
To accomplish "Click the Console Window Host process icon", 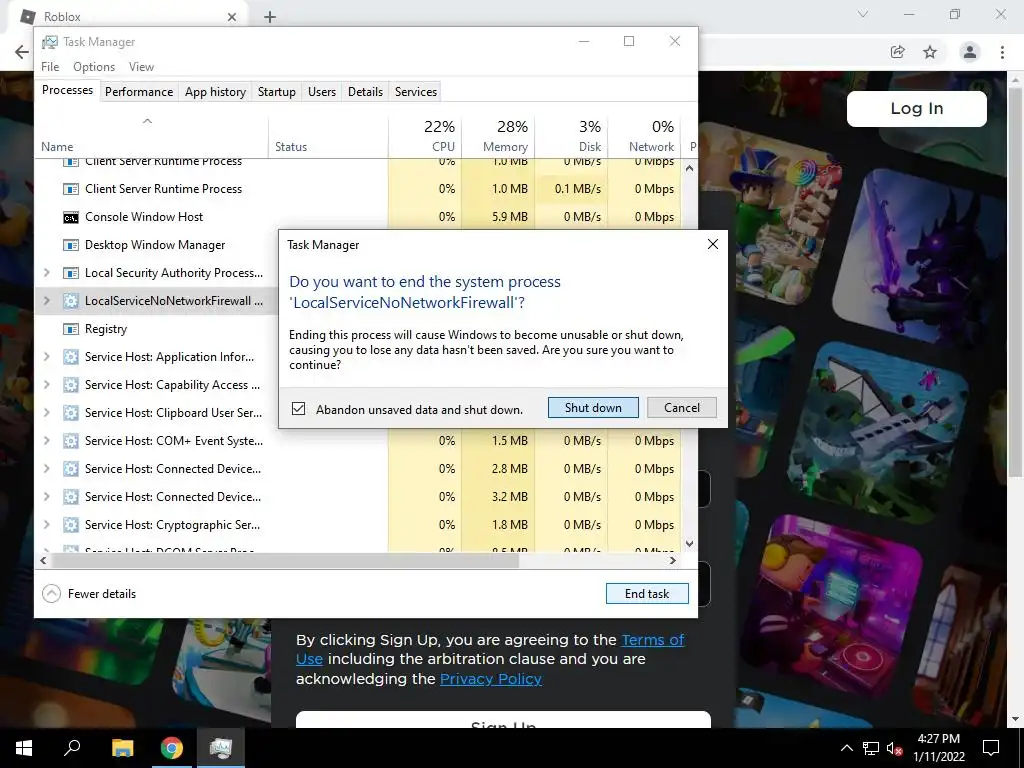I will click(x=71, y=217).
